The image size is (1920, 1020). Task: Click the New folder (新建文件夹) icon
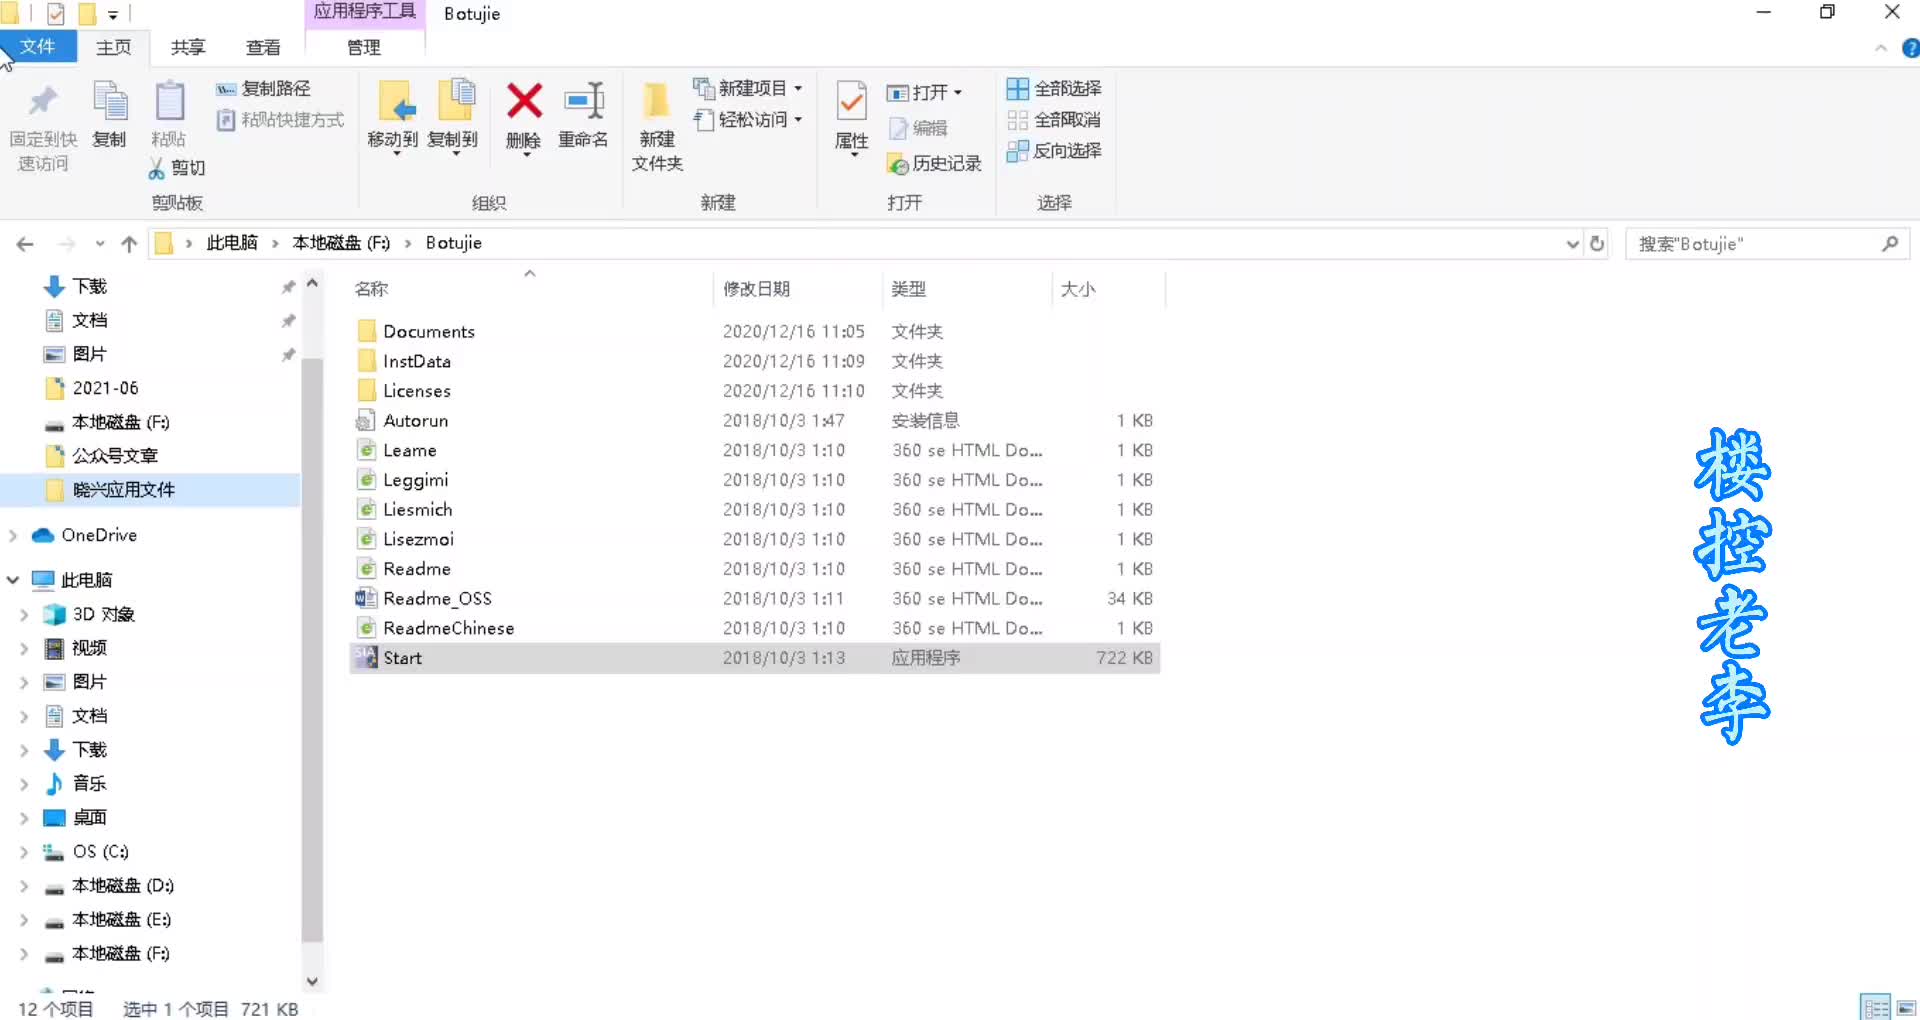[x=657, y=102]
